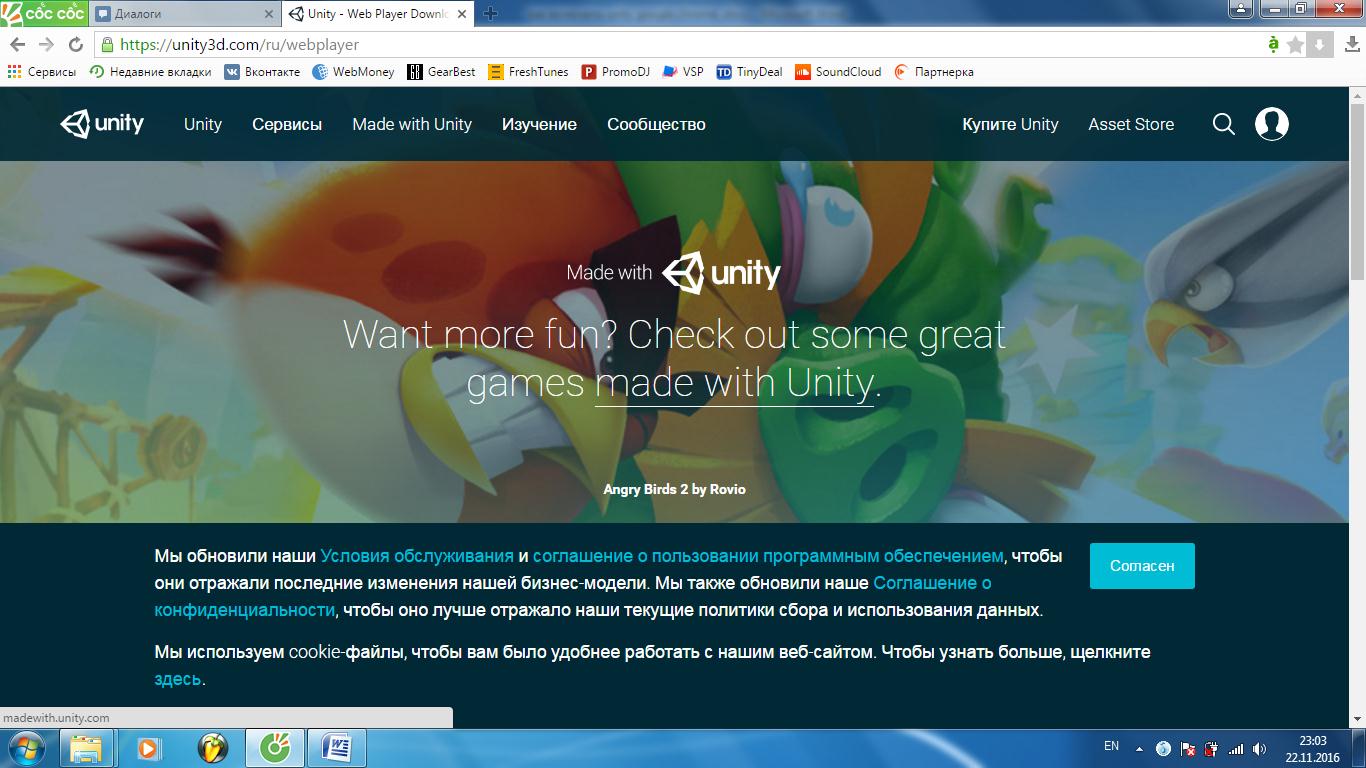Close the Диалоги tab
The image size is (1366, 768).
268,14
